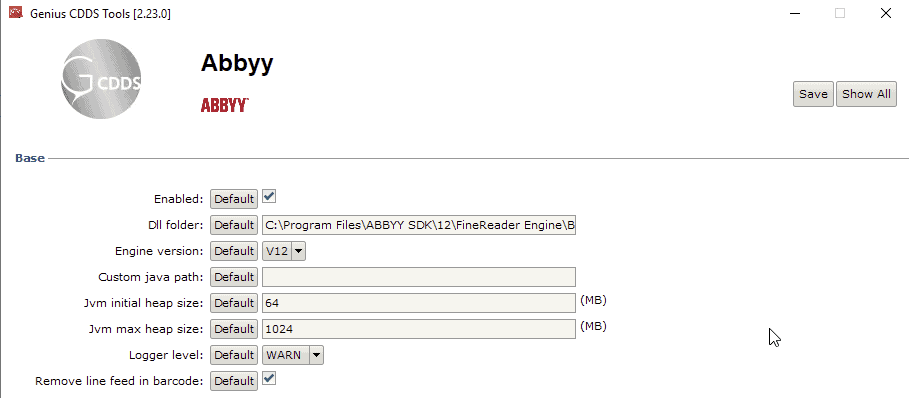This screenshot has height=398, width=909.
Task: Expand the Logger level WARN dropdown
Action: 293,355
